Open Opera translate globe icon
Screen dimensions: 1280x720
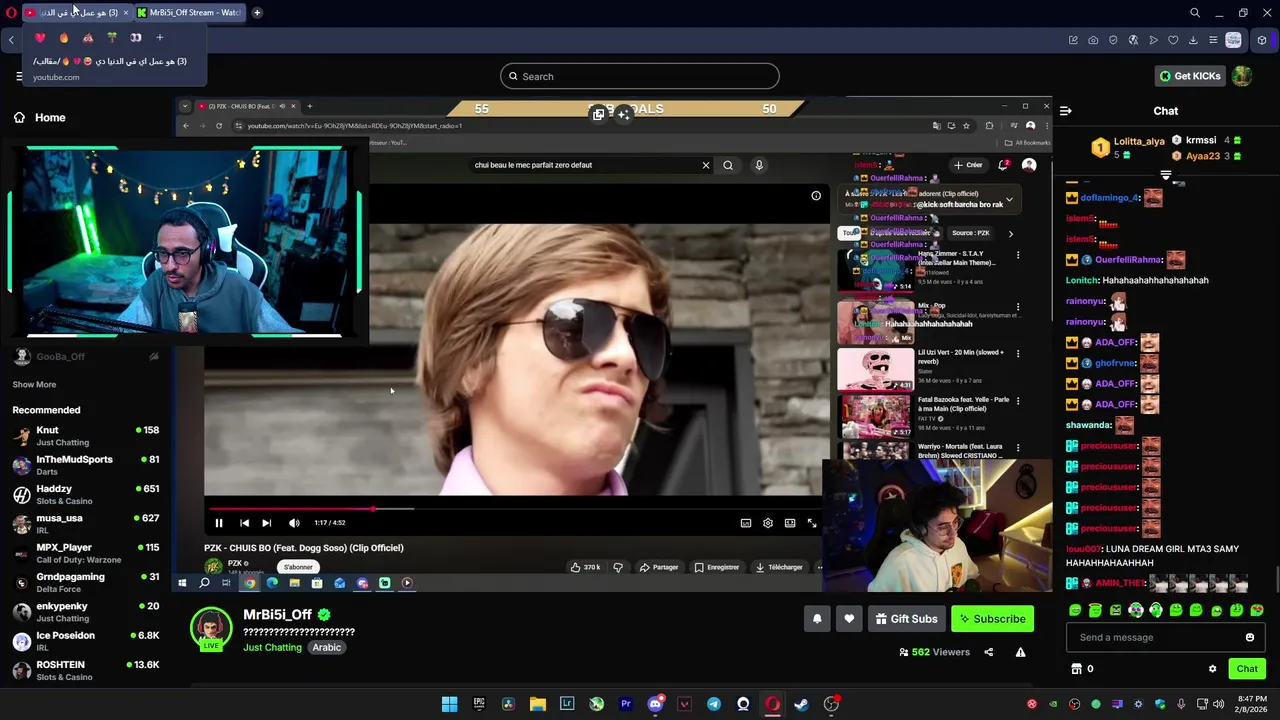click(x=1133, y=40)
